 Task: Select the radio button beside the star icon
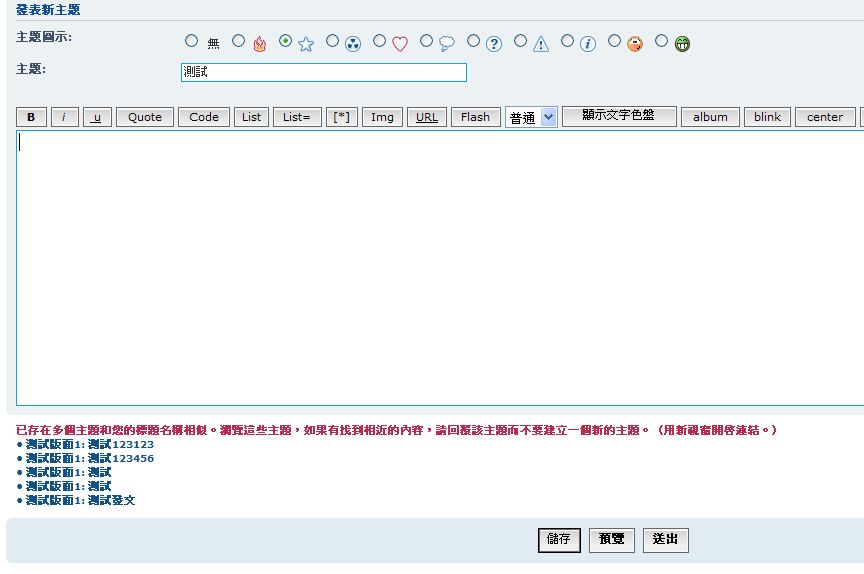click(x=286, y=41)
